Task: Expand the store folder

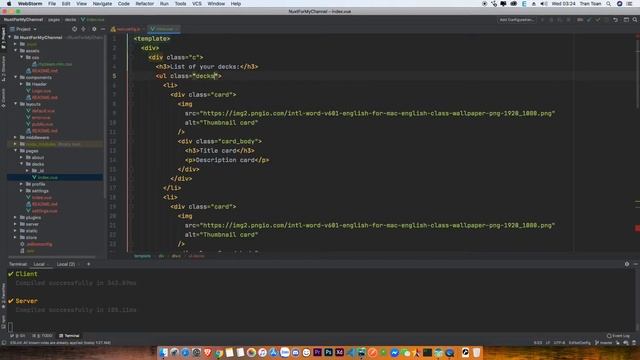Action: [x=16, y=237]
